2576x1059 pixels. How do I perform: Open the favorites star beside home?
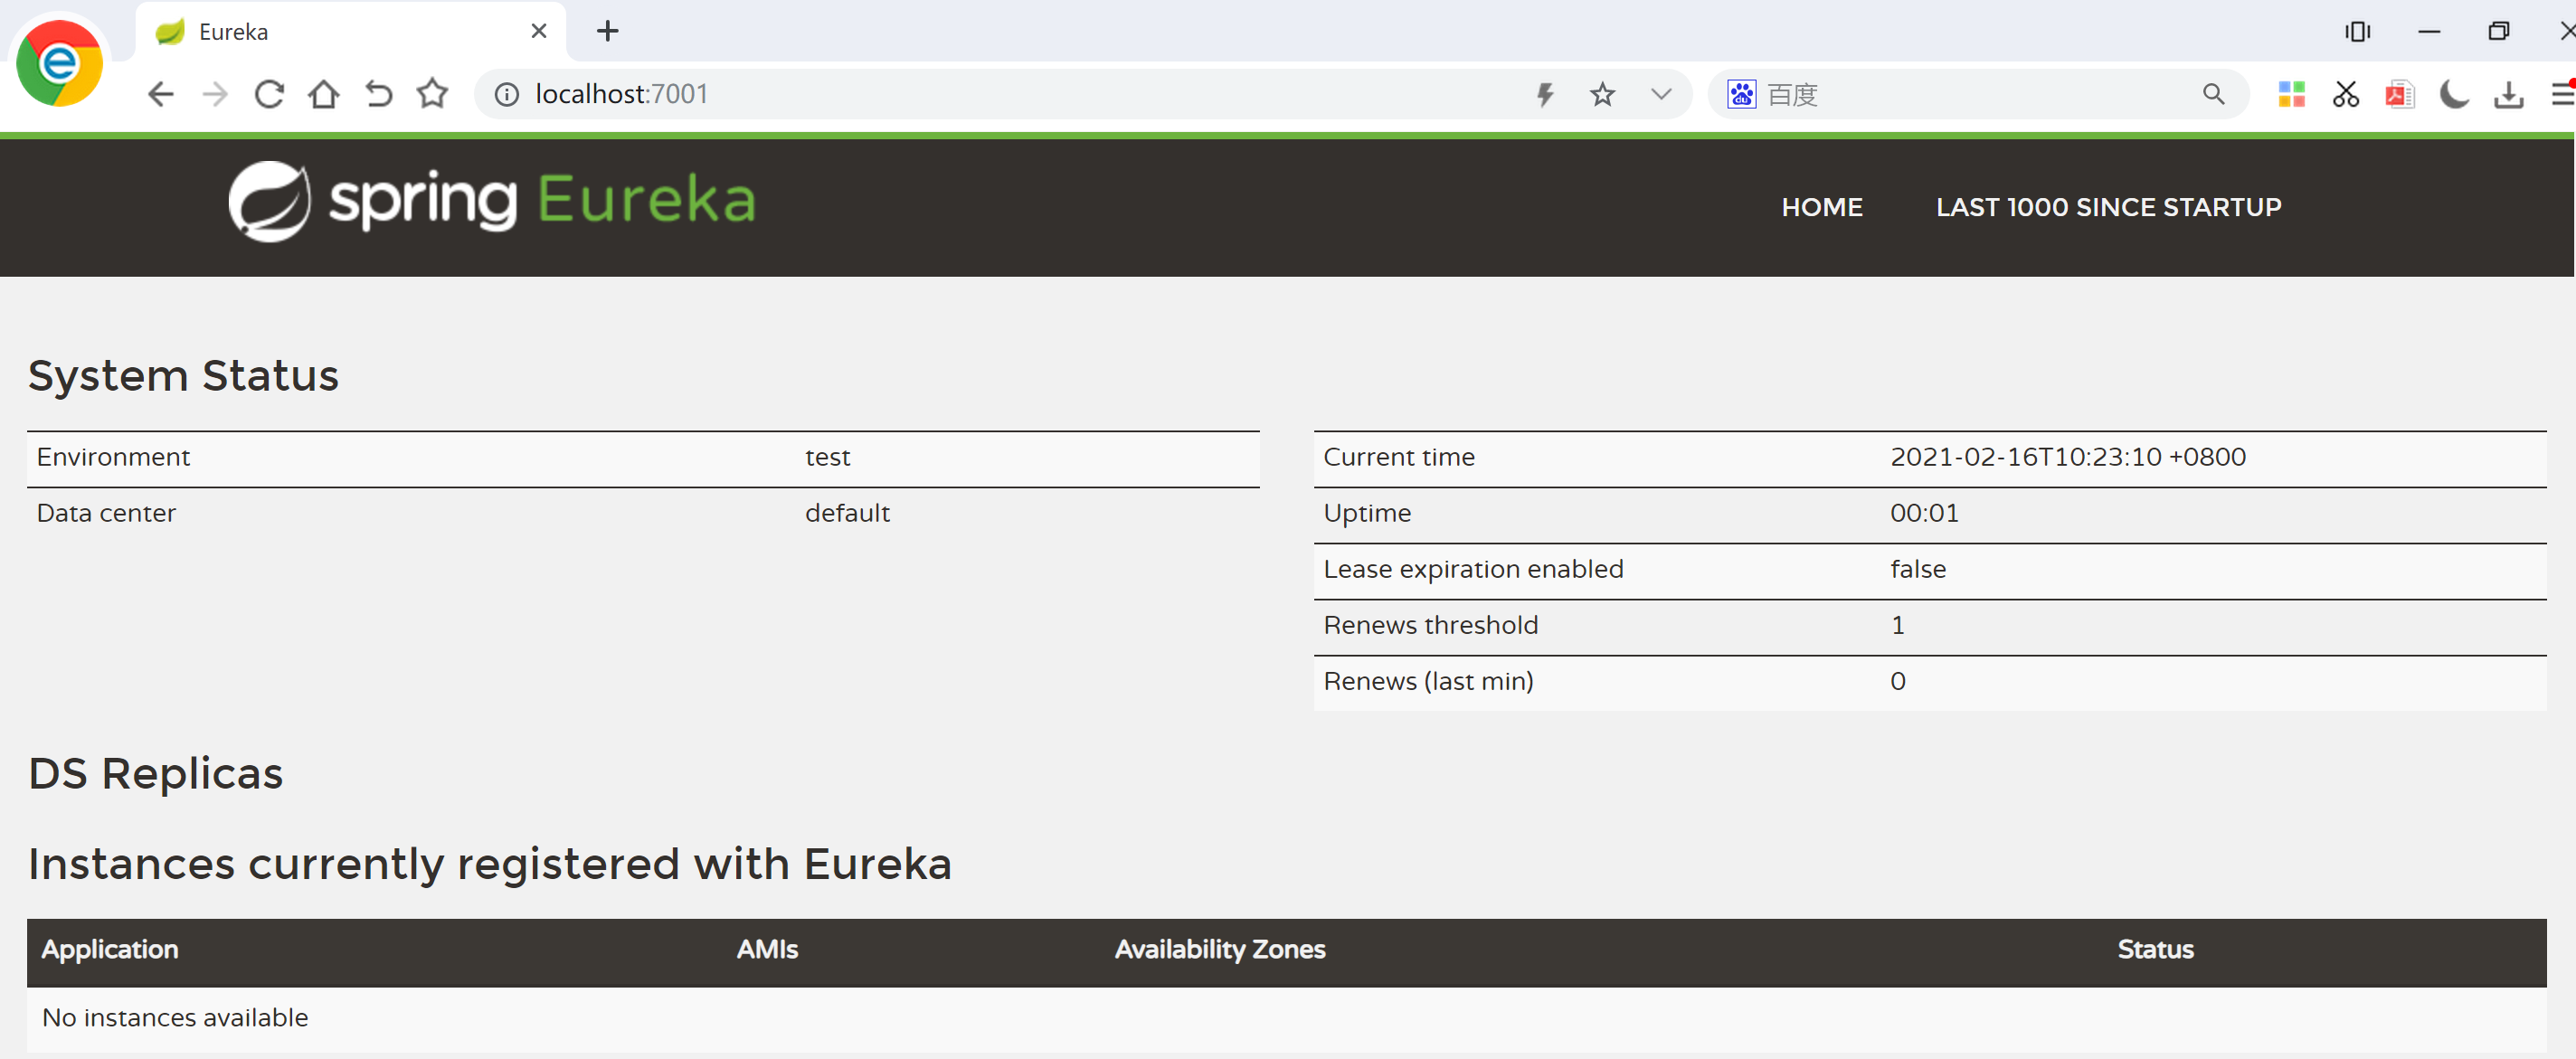click(432, 95)
